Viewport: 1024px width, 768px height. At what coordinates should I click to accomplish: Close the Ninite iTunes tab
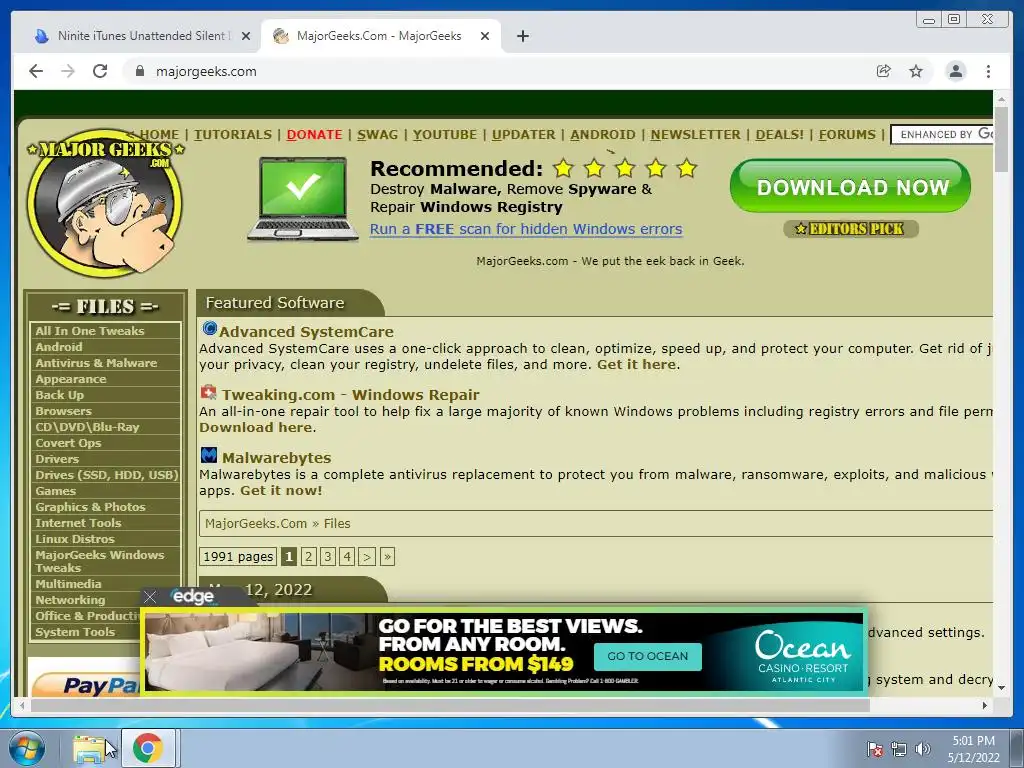pyautogui.click(x=246, y=36)
